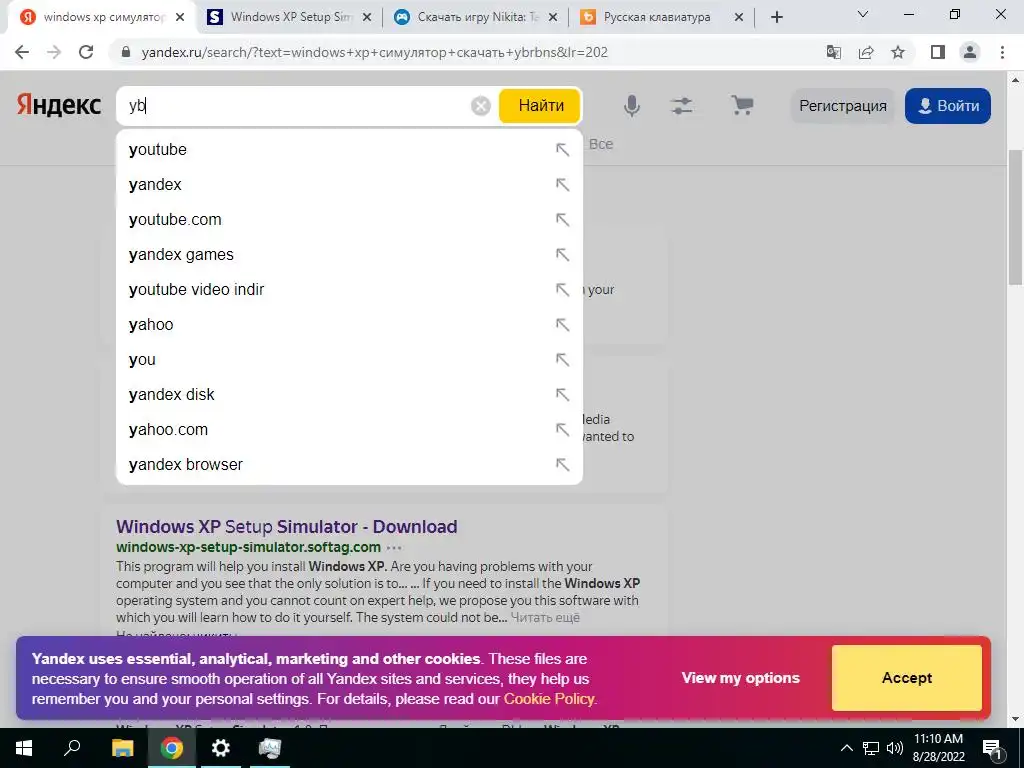Fill the search box with yandex browser via its arrow
The width and height of the screenshot is (1024, 768).
tap(562, 464)
